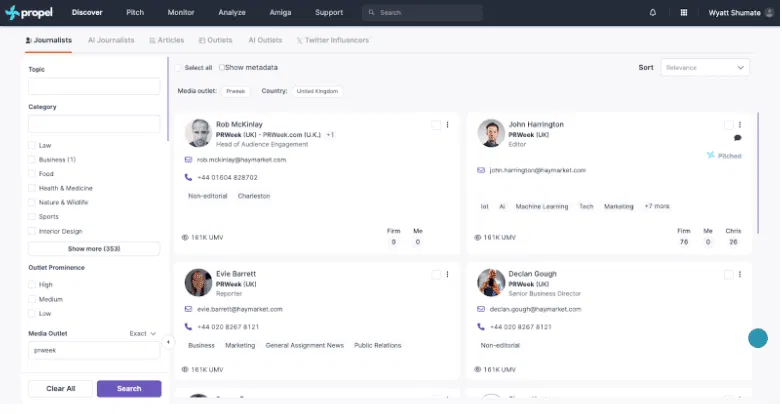
Task: Click Declan Gough's email envelope icon
Action: click(x=481, y=309)
